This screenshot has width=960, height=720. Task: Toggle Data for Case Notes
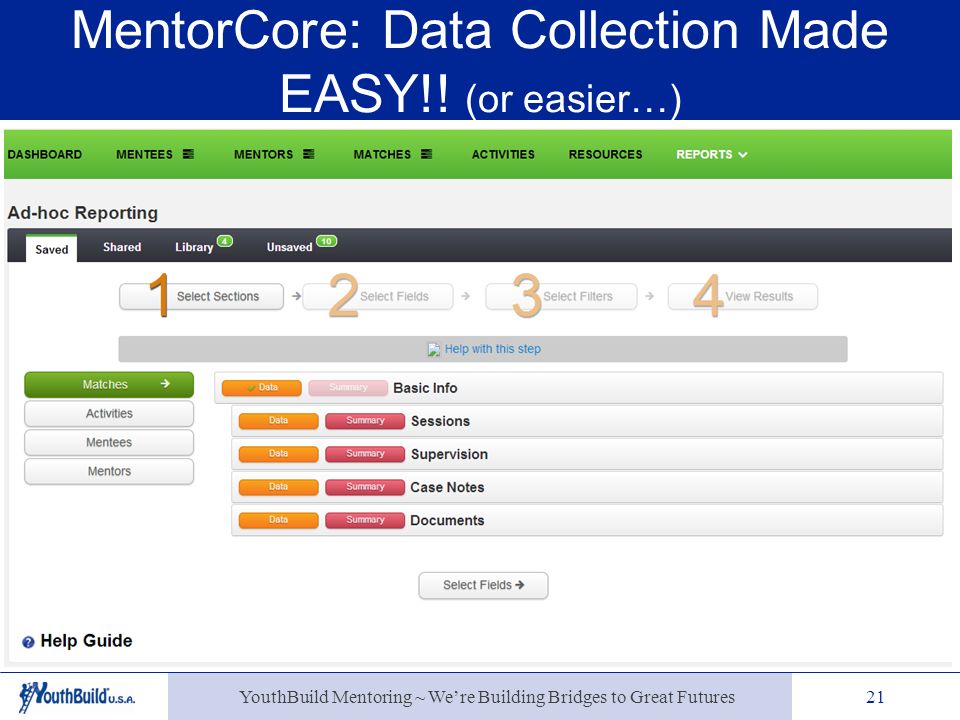click(x=279, y=487)
